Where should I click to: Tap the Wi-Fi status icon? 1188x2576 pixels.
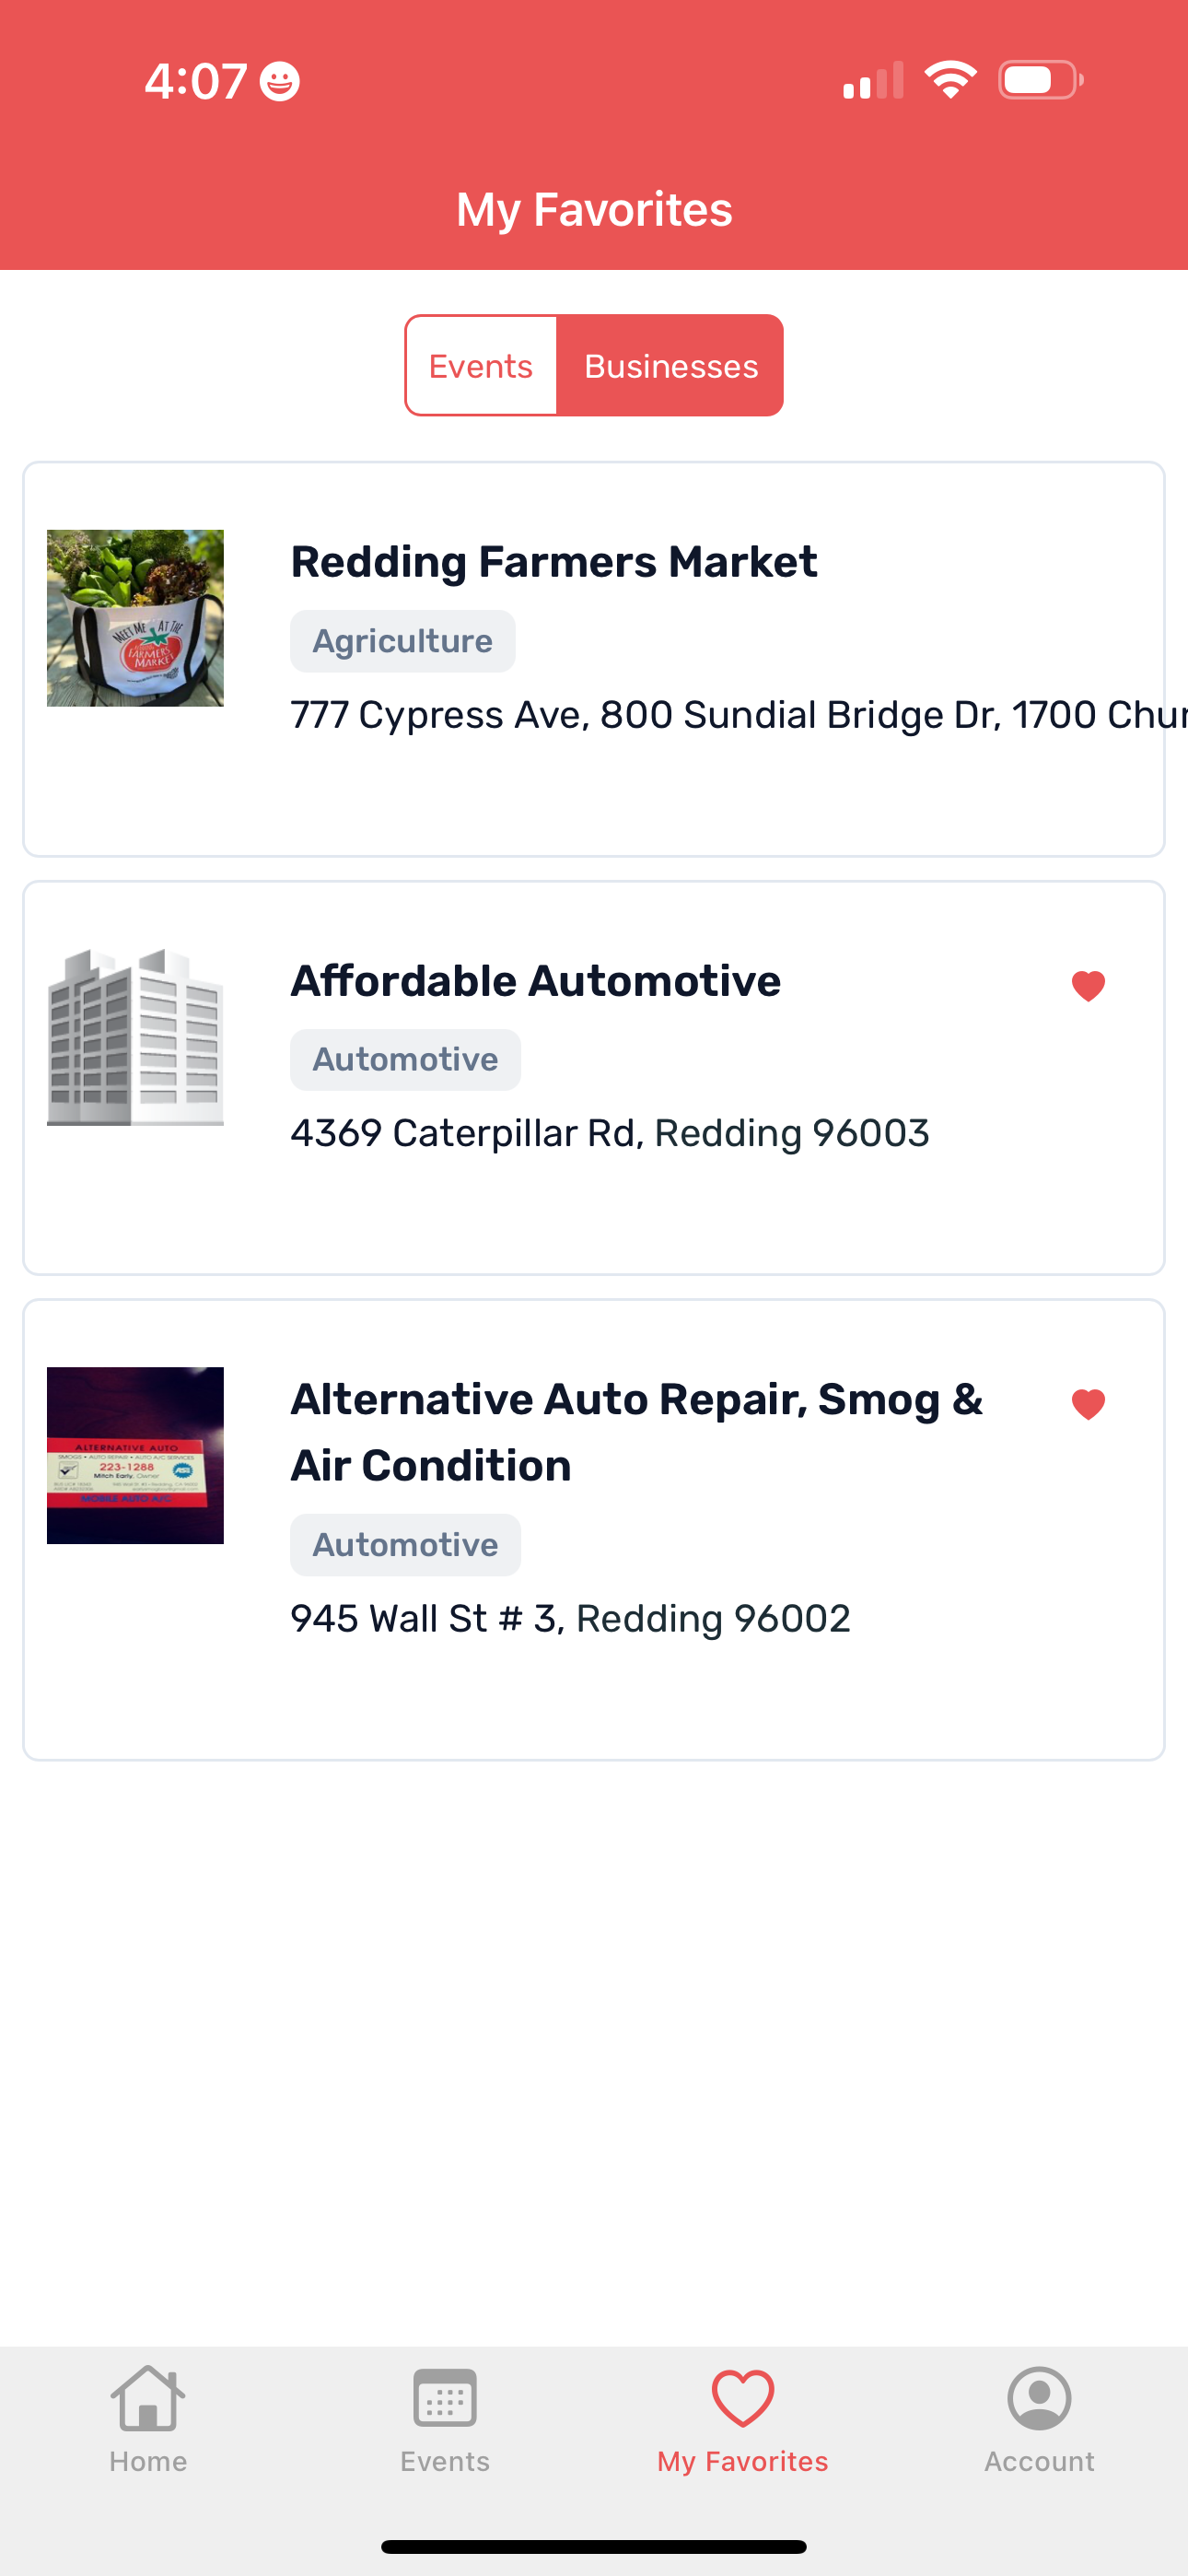point(951,79)
